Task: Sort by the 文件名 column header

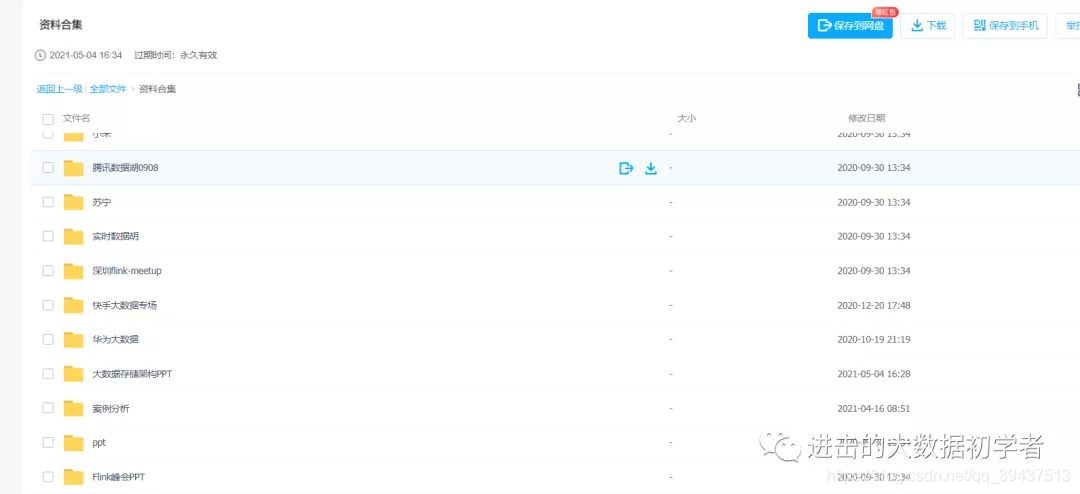Action: point(76,119)
